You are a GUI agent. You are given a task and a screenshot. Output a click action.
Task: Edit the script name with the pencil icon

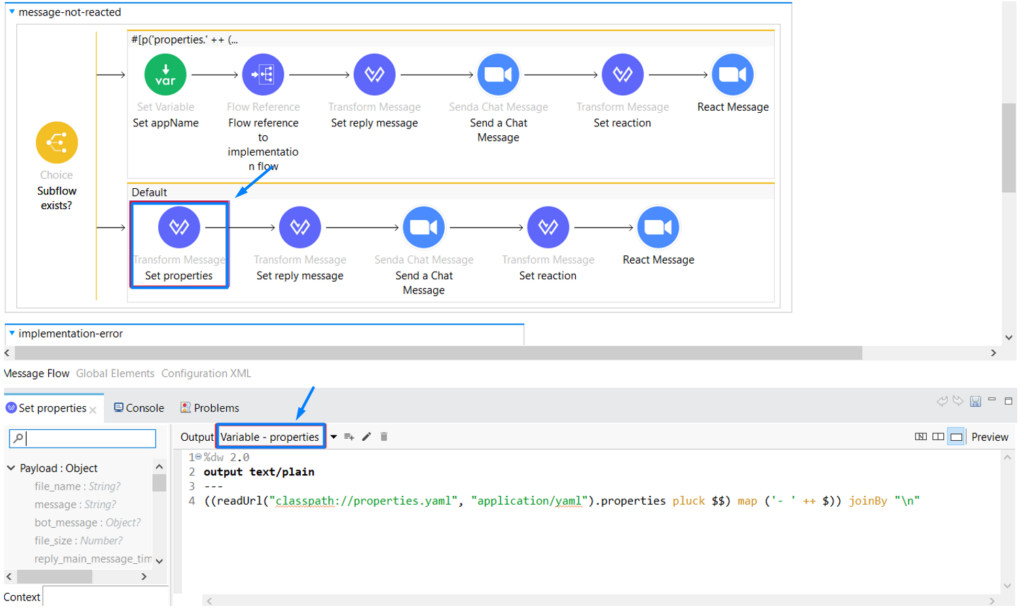pos(364,436)
